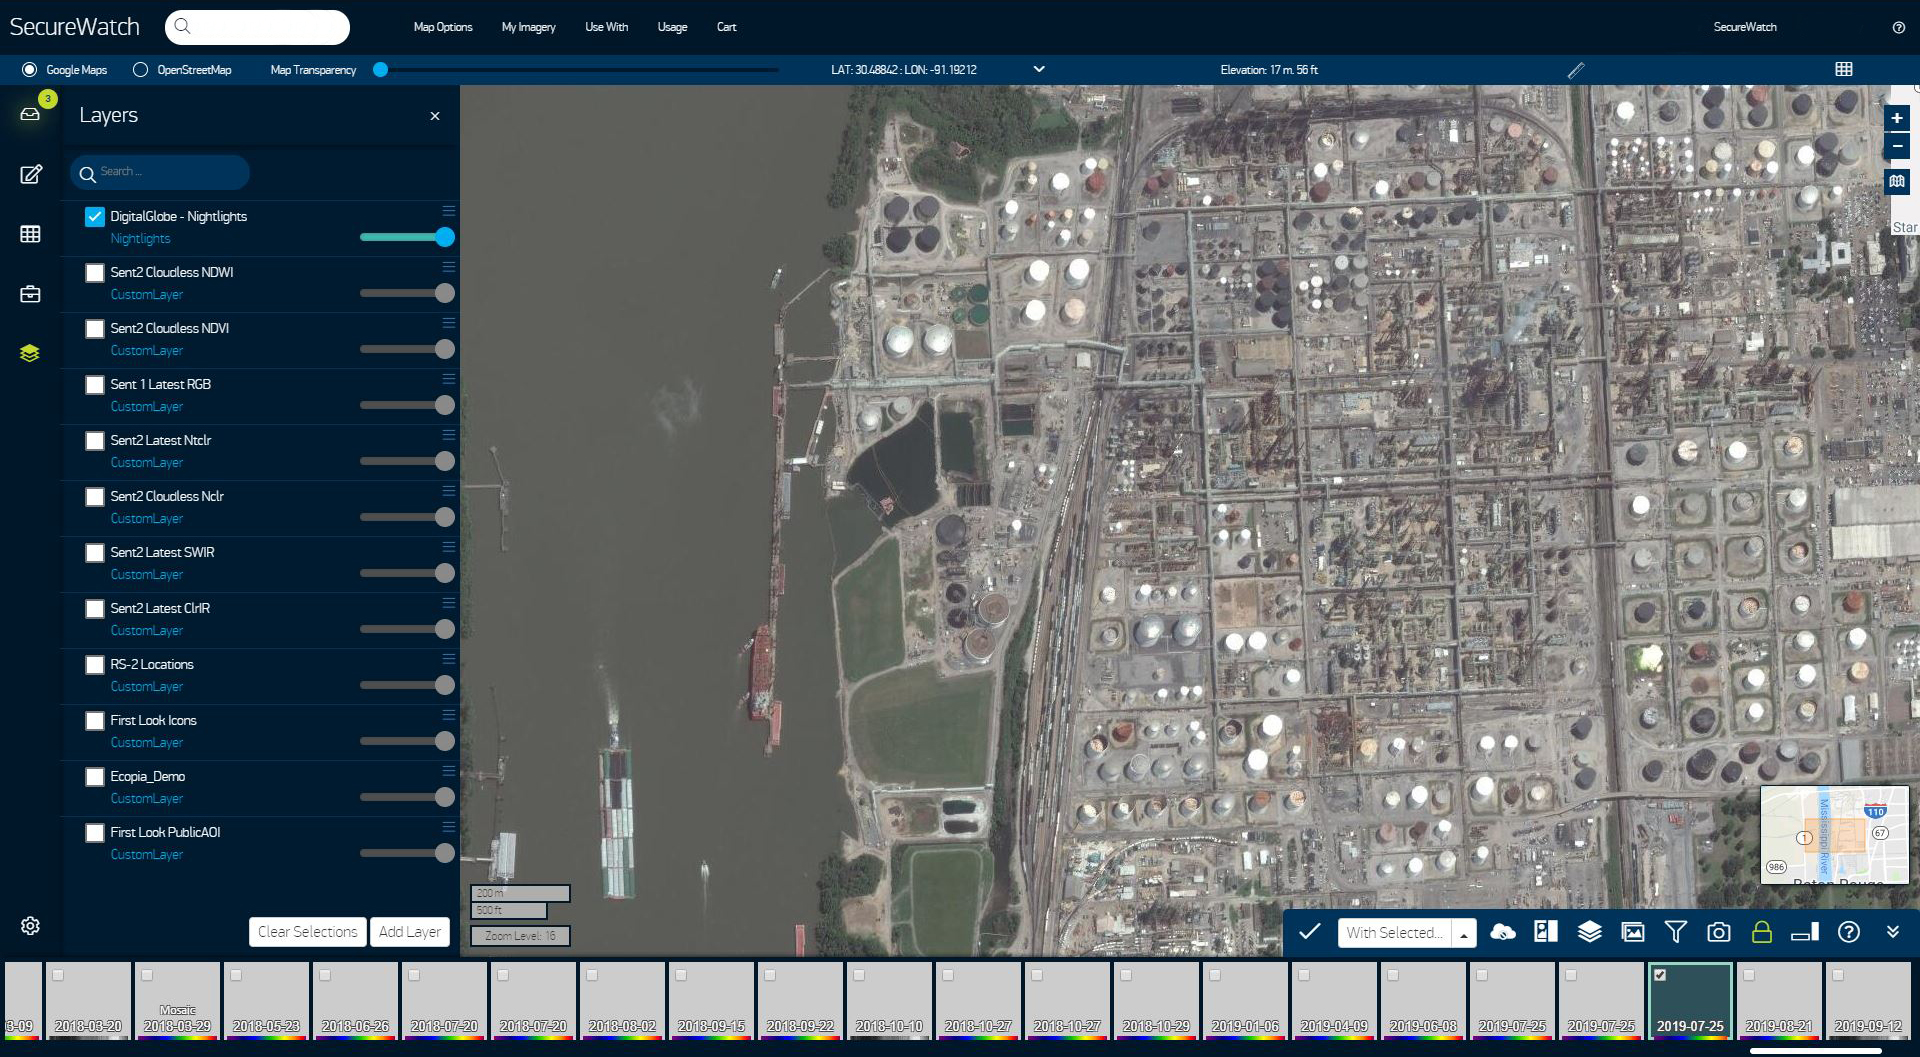This screenshot has height=1057, width=1920.
Task: Click the Clear Selections button
Action: tap(307, 931)
